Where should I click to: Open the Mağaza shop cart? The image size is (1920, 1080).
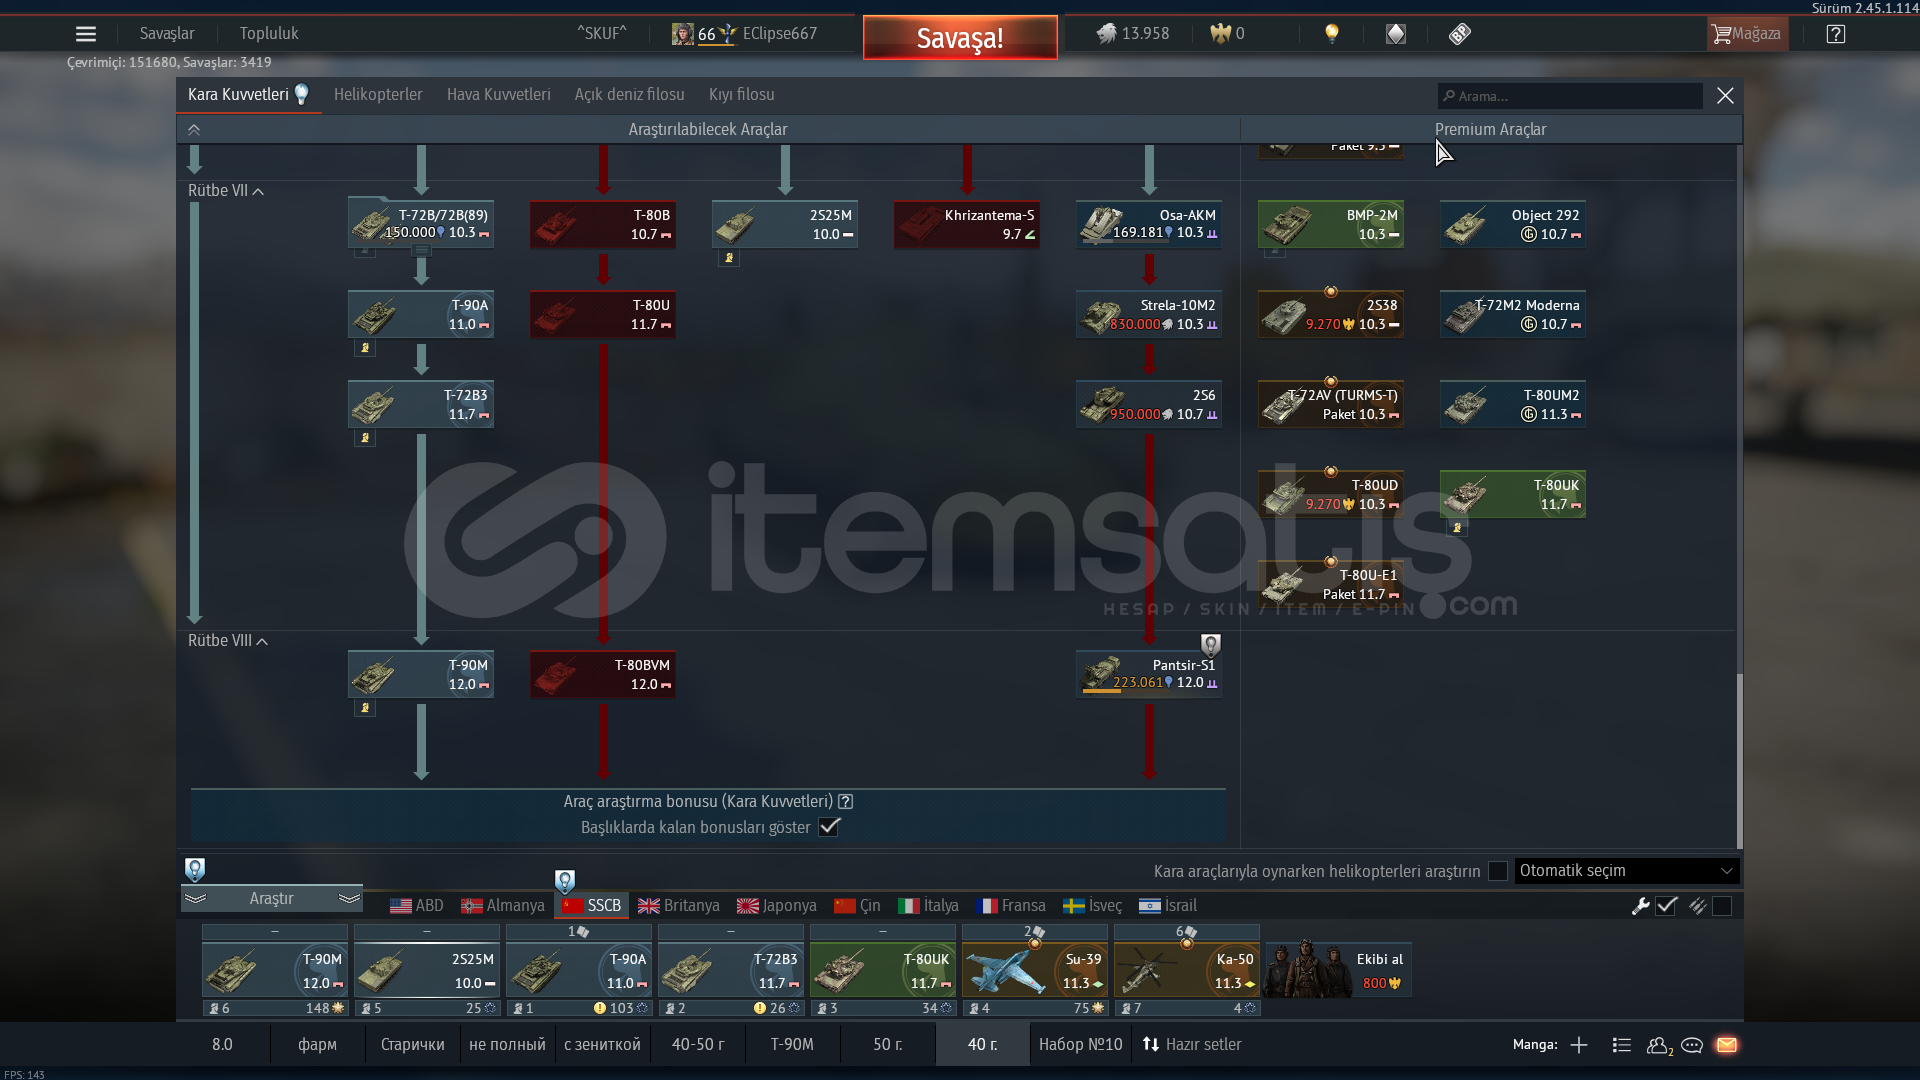[x=1747, y=34]
